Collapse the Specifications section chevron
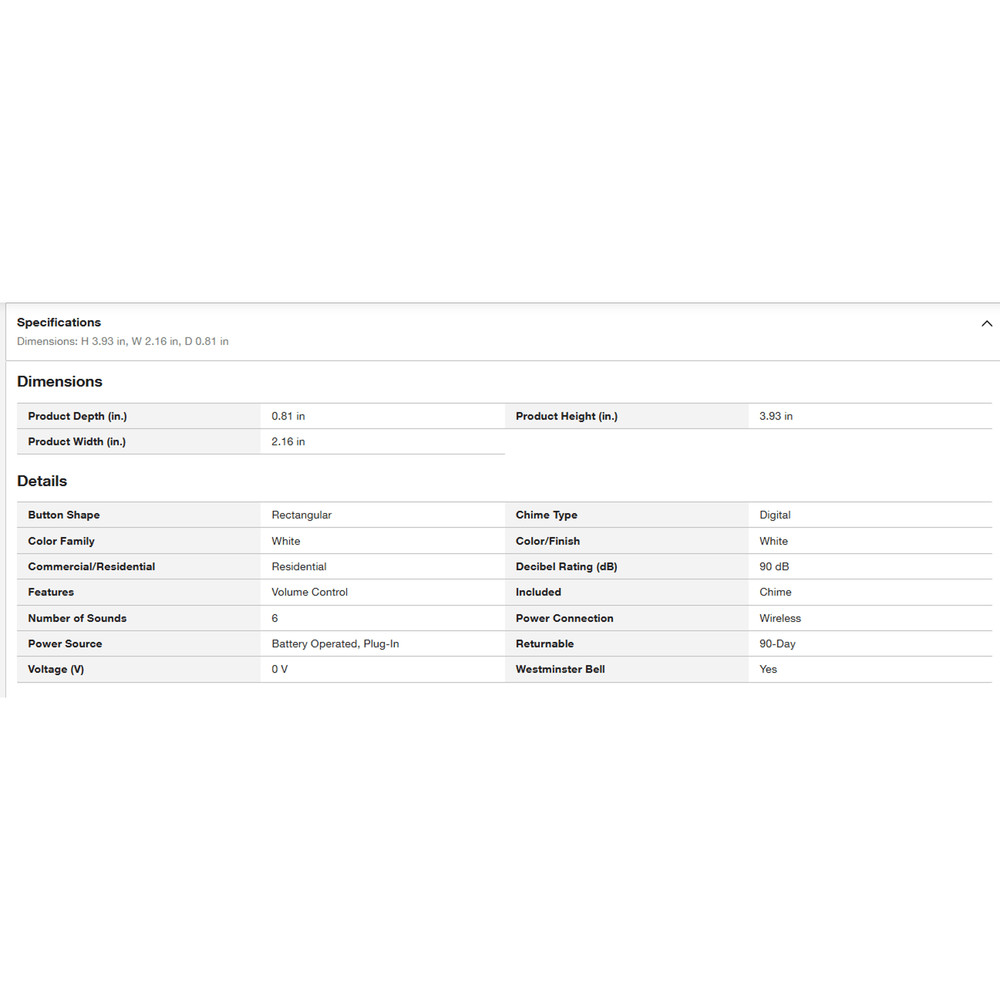 [x=986, y=324]
